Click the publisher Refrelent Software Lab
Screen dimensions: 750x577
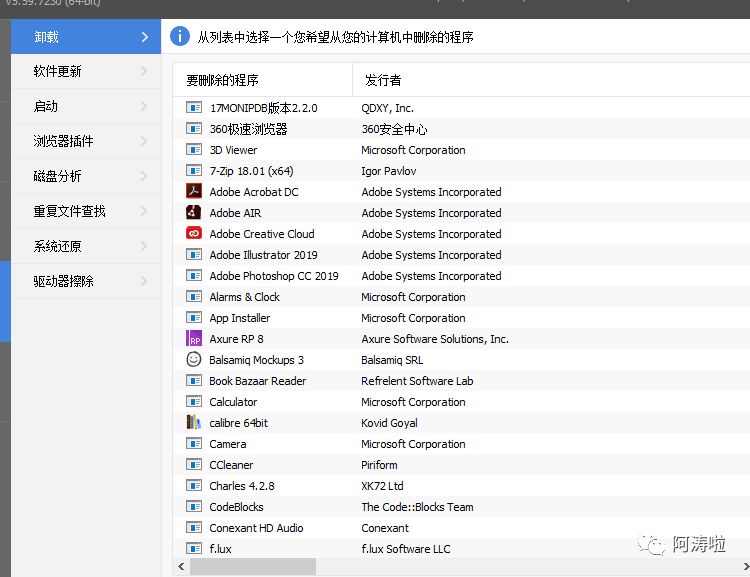coord(418,381)
